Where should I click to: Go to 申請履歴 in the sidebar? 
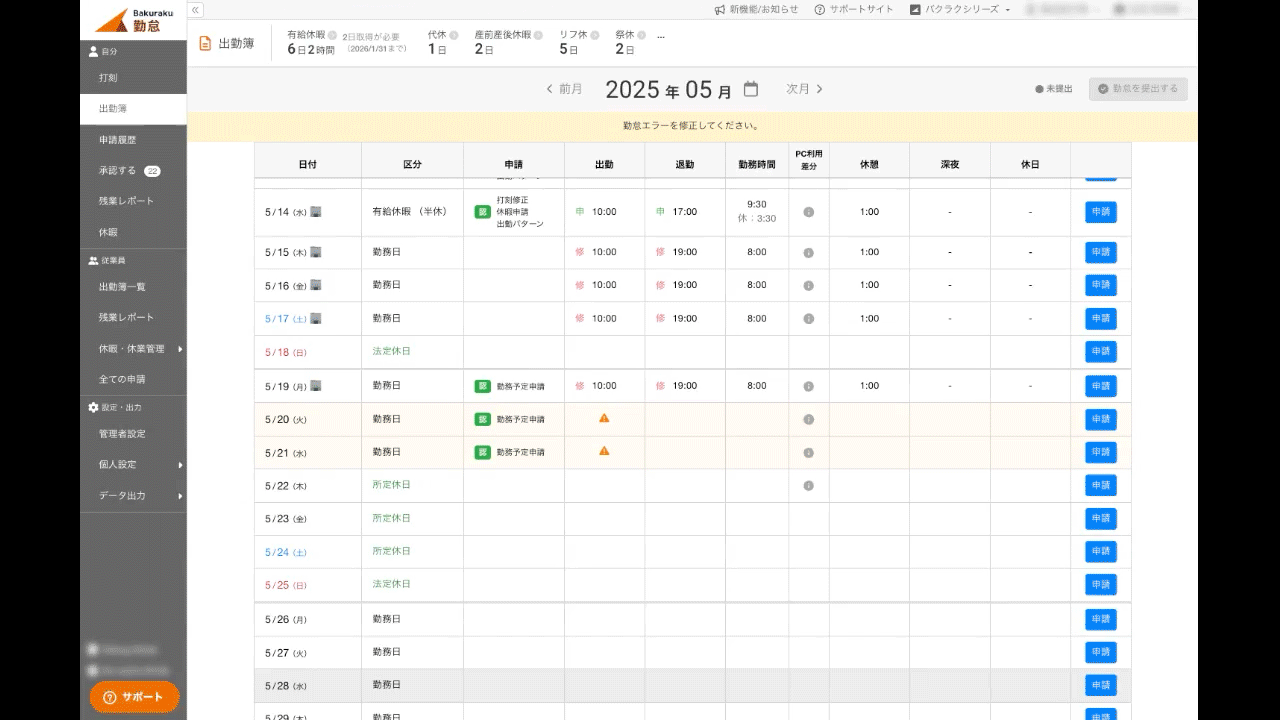coord(117,140)
